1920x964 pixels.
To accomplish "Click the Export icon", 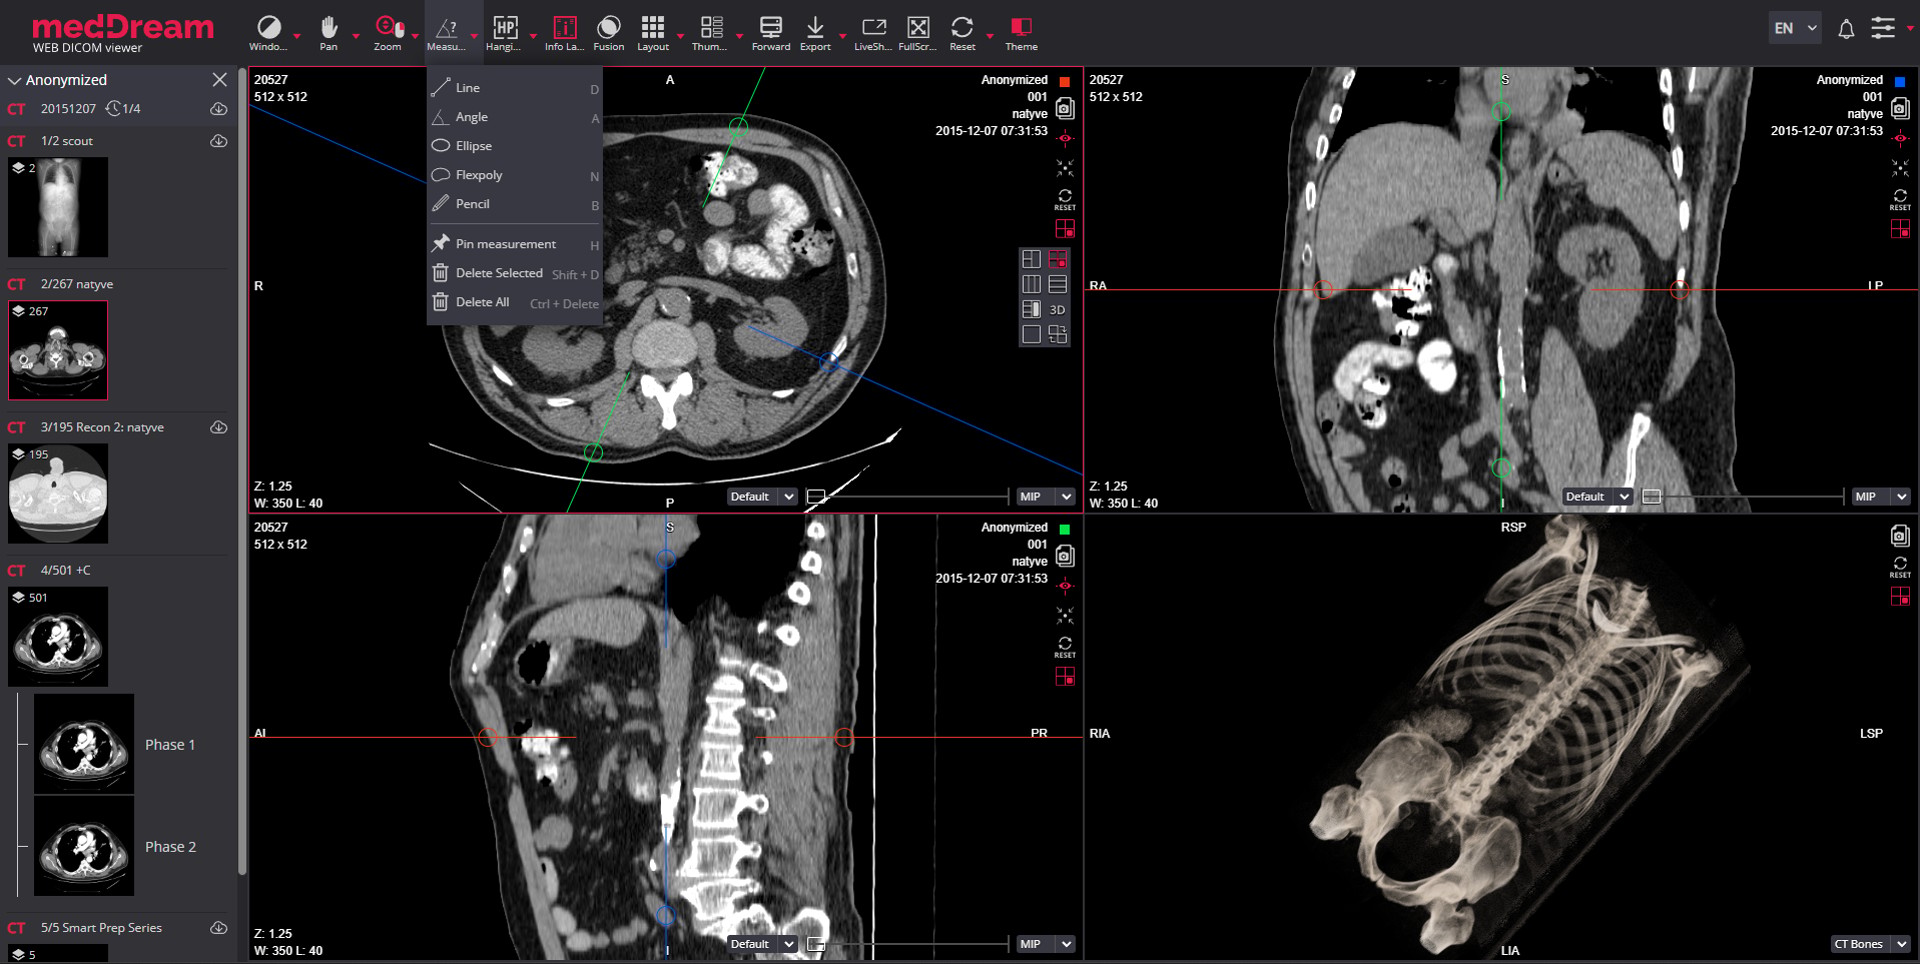I will (x=815, y=32).
